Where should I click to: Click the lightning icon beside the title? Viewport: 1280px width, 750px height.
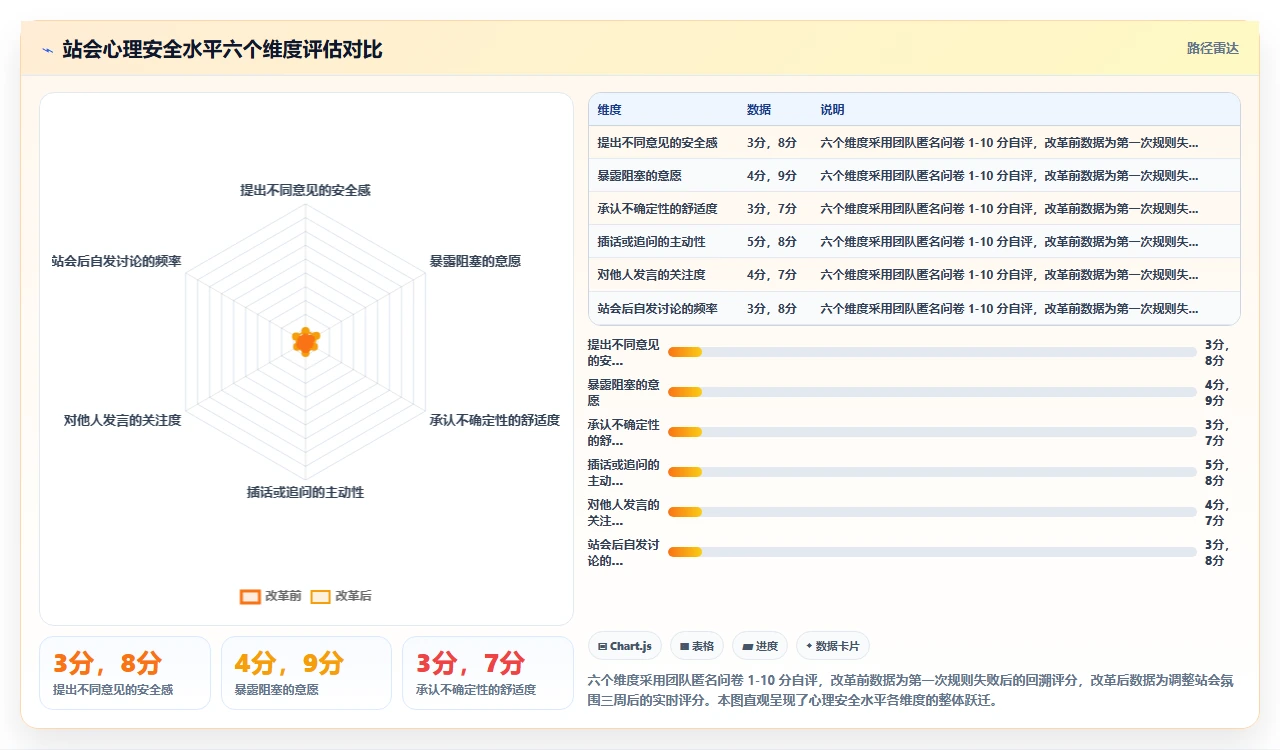coord(47,50)
